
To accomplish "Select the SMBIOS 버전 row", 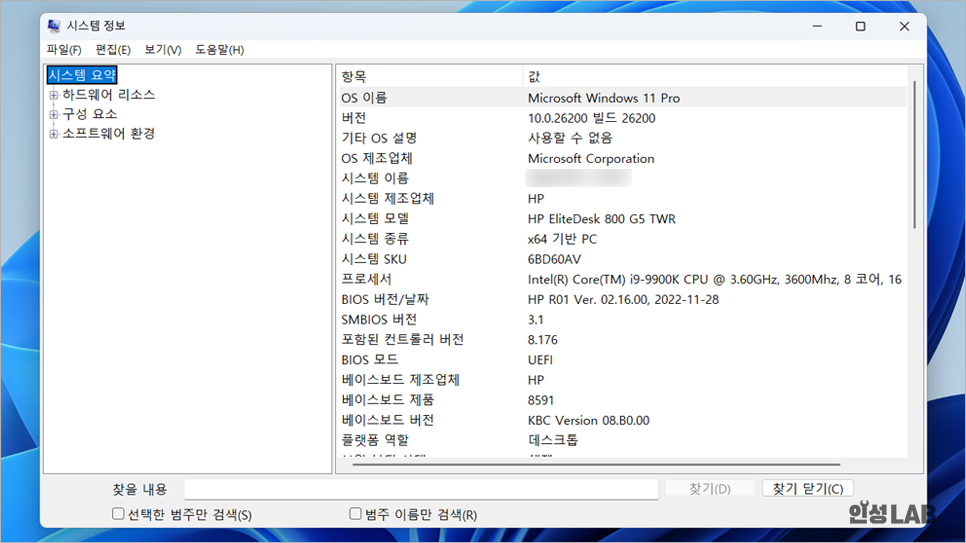I will click(623, 319).
